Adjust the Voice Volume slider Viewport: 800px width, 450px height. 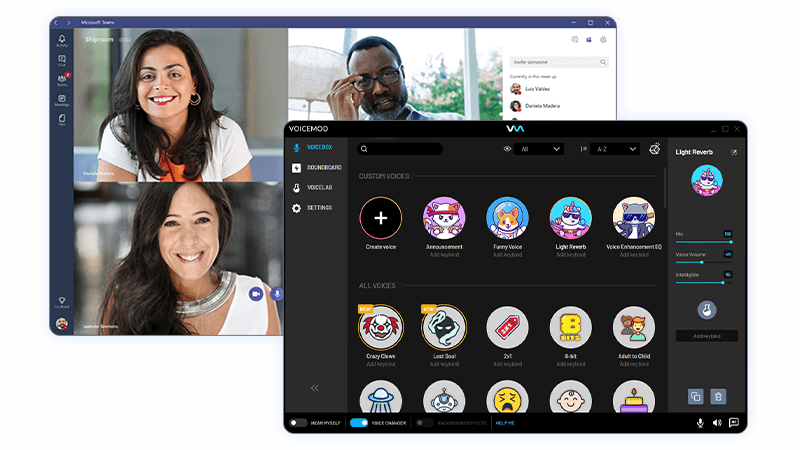(704, 262)
